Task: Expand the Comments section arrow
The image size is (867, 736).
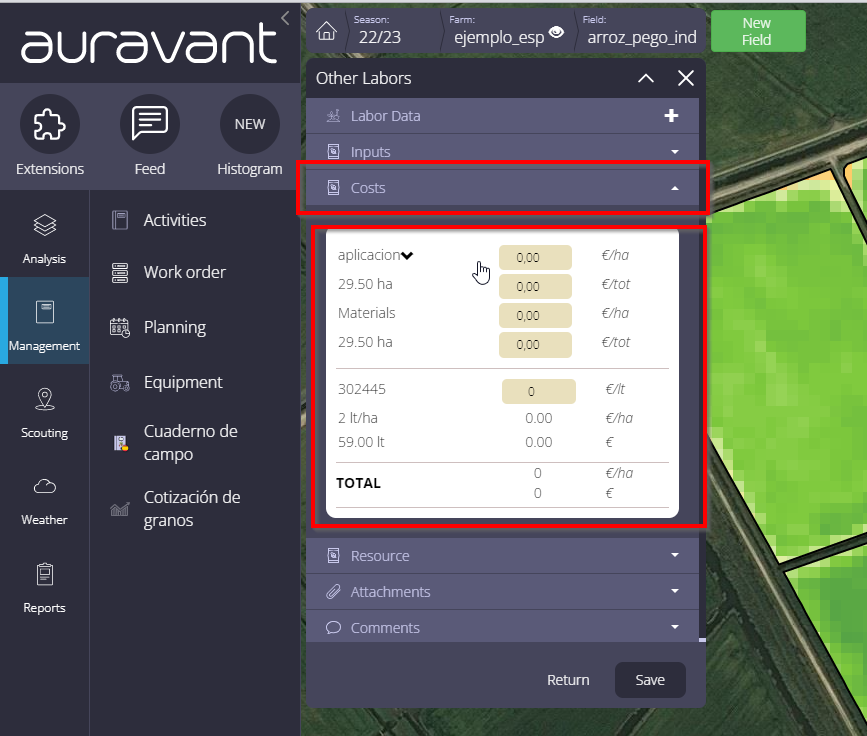Action: tap(675, 627)
